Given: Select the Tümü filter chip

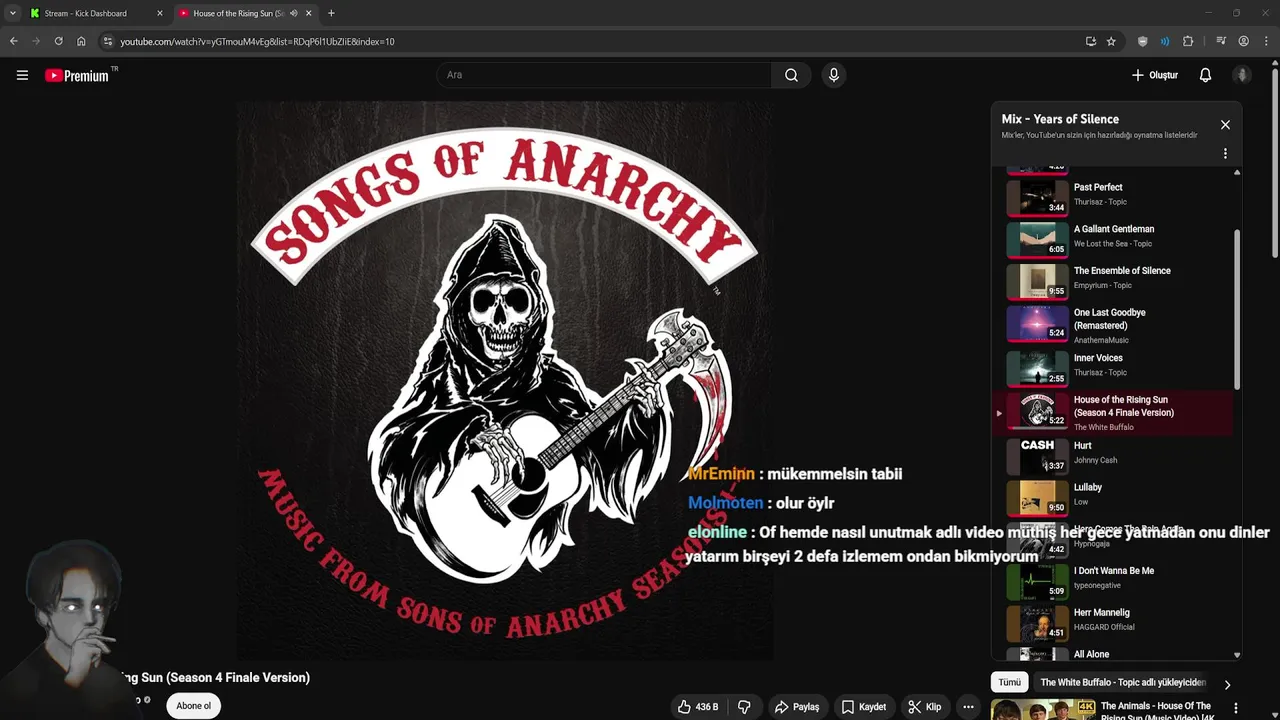Looking at the screenshot, I should (x=1010, y=682).
